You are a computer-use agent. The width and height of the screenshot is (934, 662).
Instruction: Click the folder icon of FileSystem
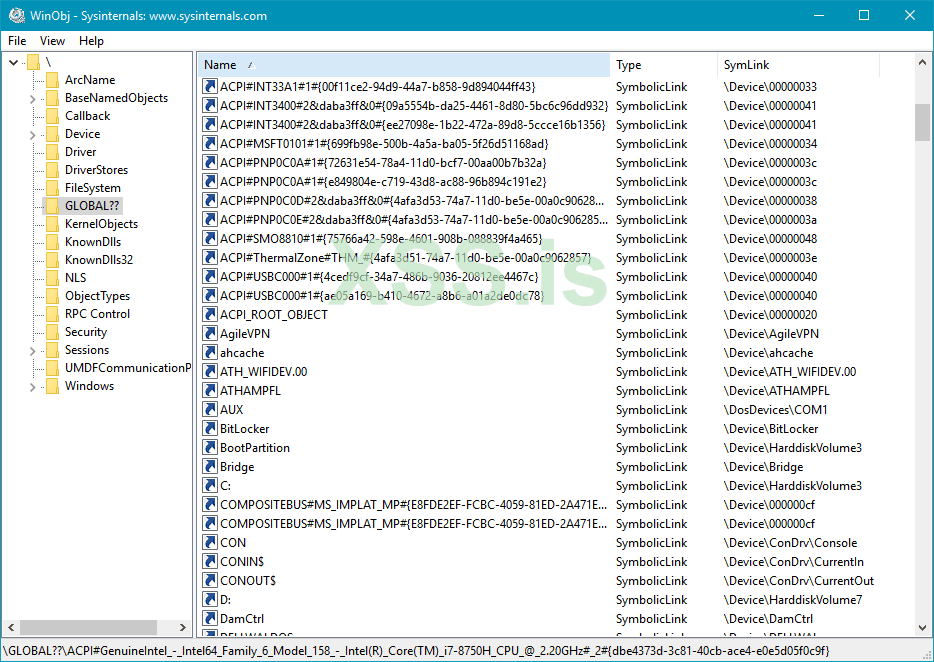52,188
